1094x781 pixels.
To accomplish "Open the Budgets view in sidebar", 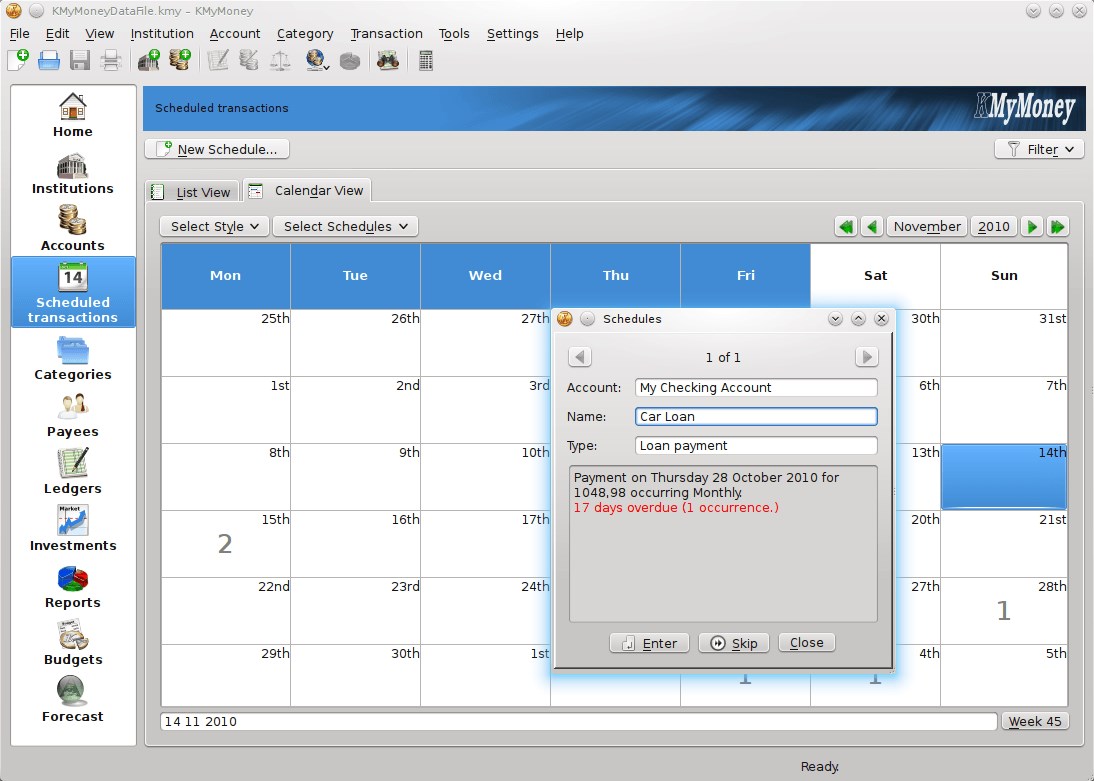I will (73, 644).
